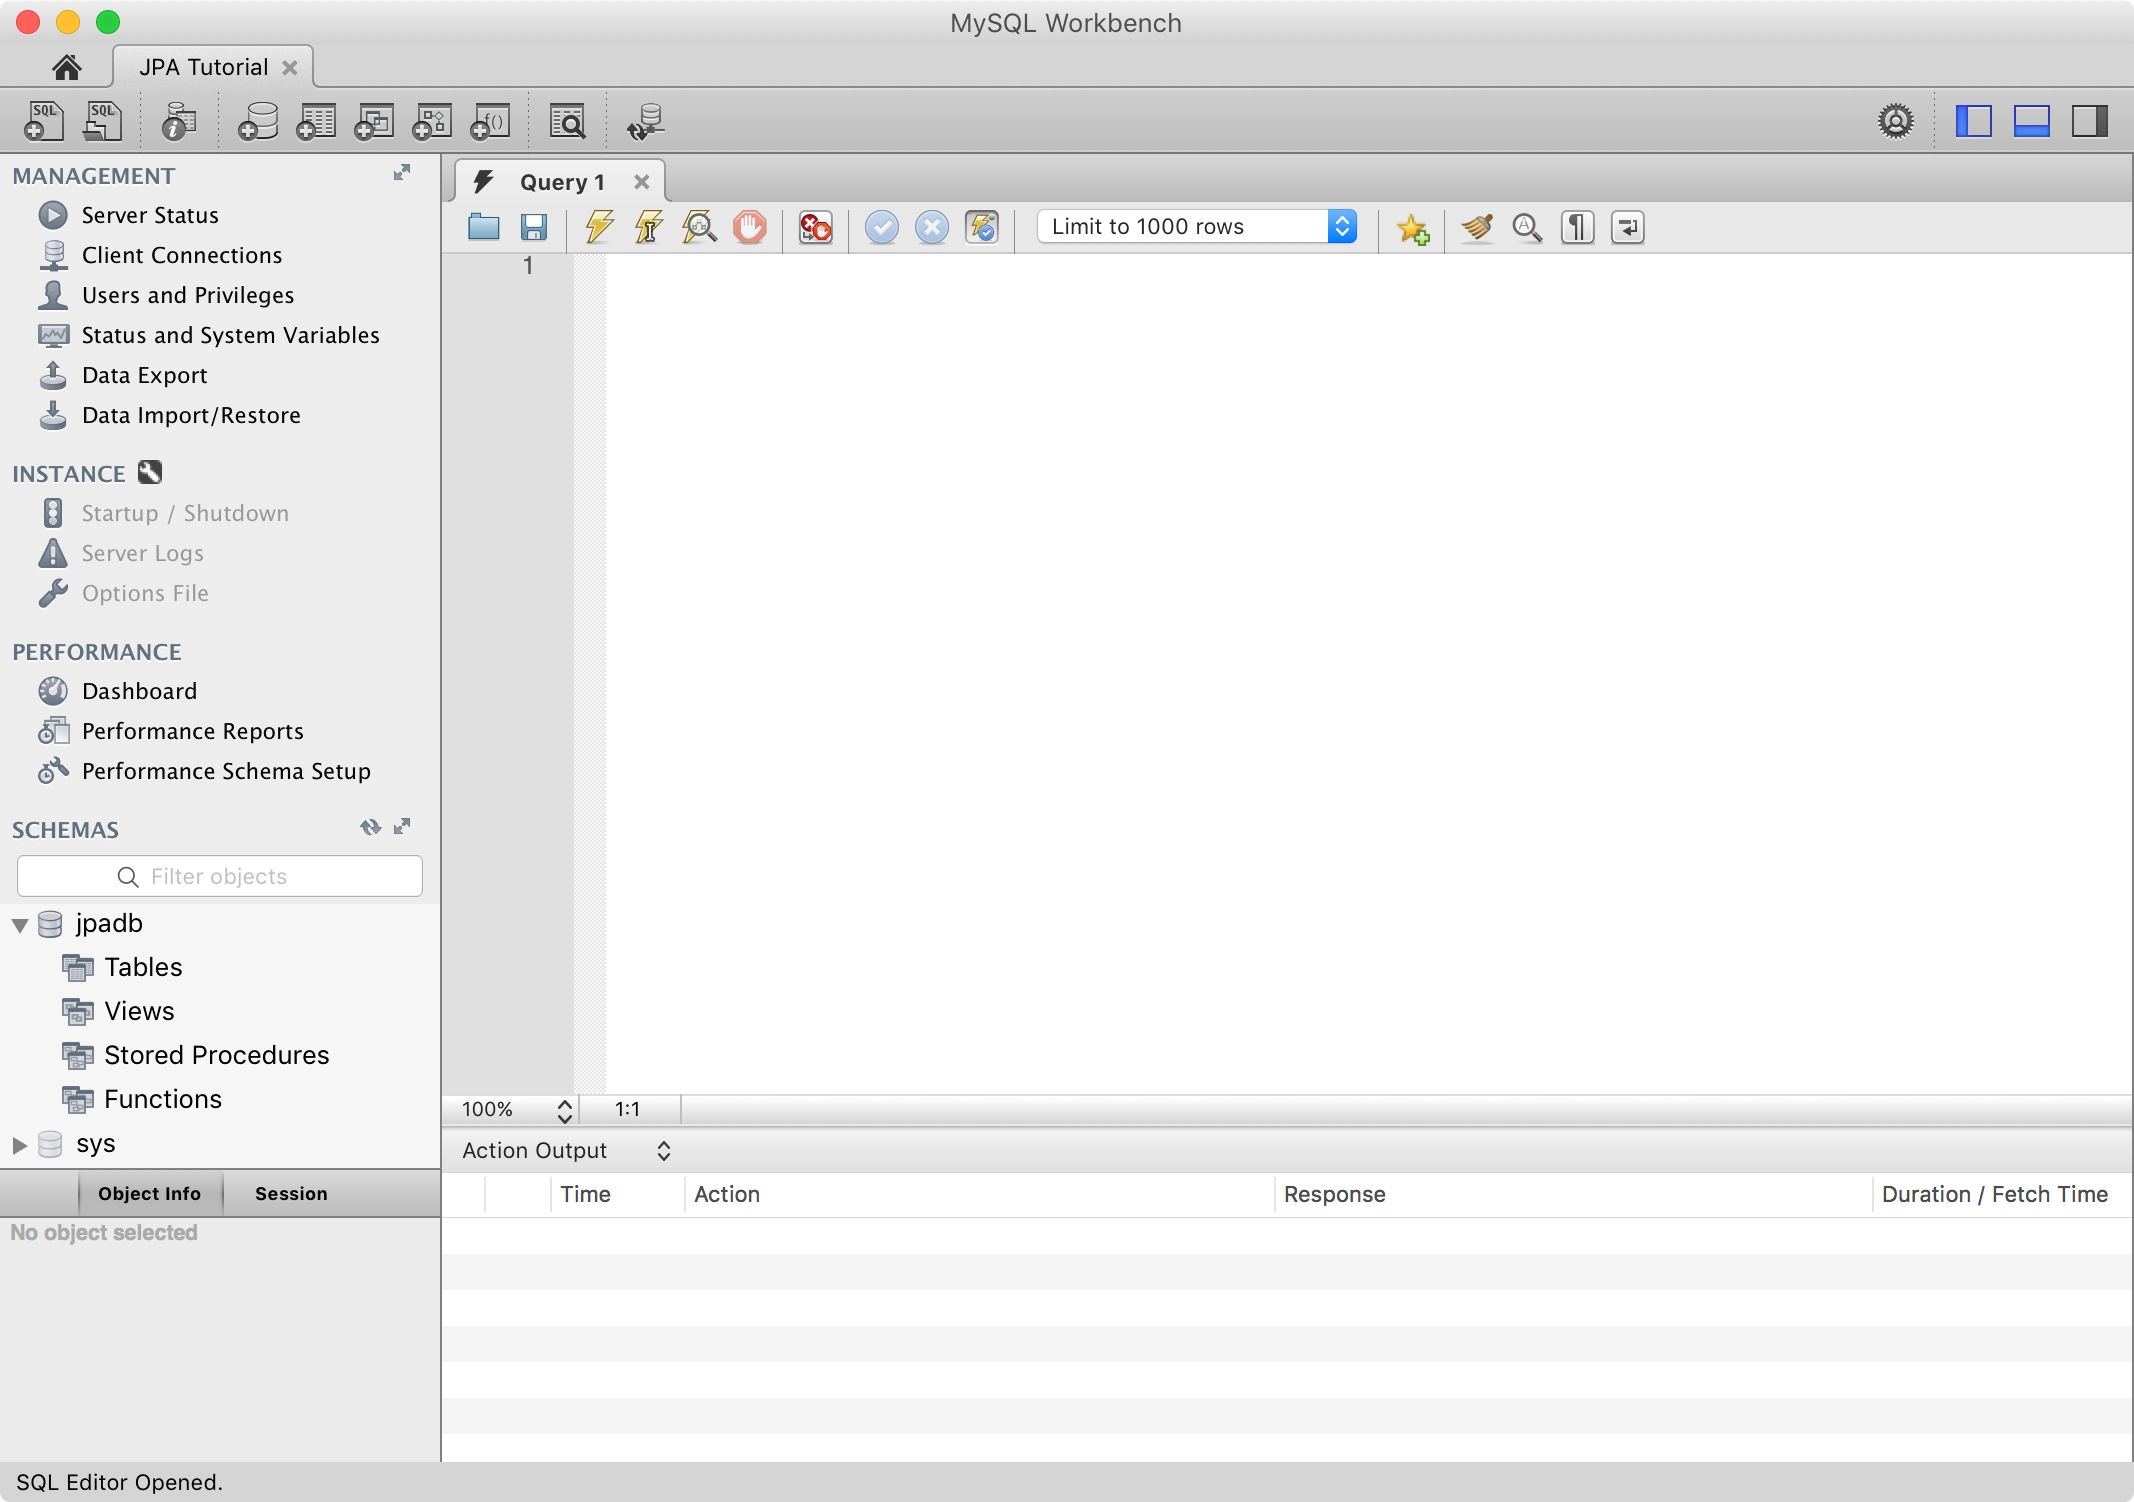Open SQL script file toolbar icon

[x=102, y=121]
